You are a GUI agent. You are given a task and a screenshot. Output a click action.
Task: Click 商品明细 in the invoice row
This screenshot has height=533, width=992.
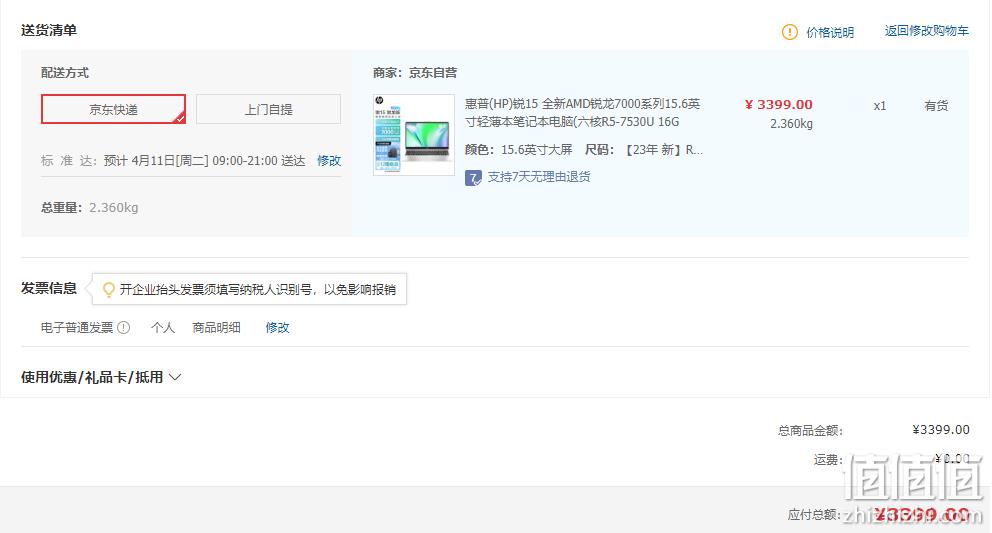tap(216, 327)
